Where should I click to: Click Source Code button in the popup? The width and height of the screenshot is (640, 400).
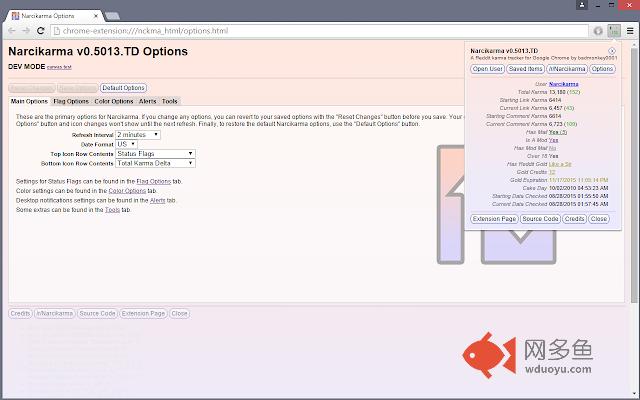540,219
